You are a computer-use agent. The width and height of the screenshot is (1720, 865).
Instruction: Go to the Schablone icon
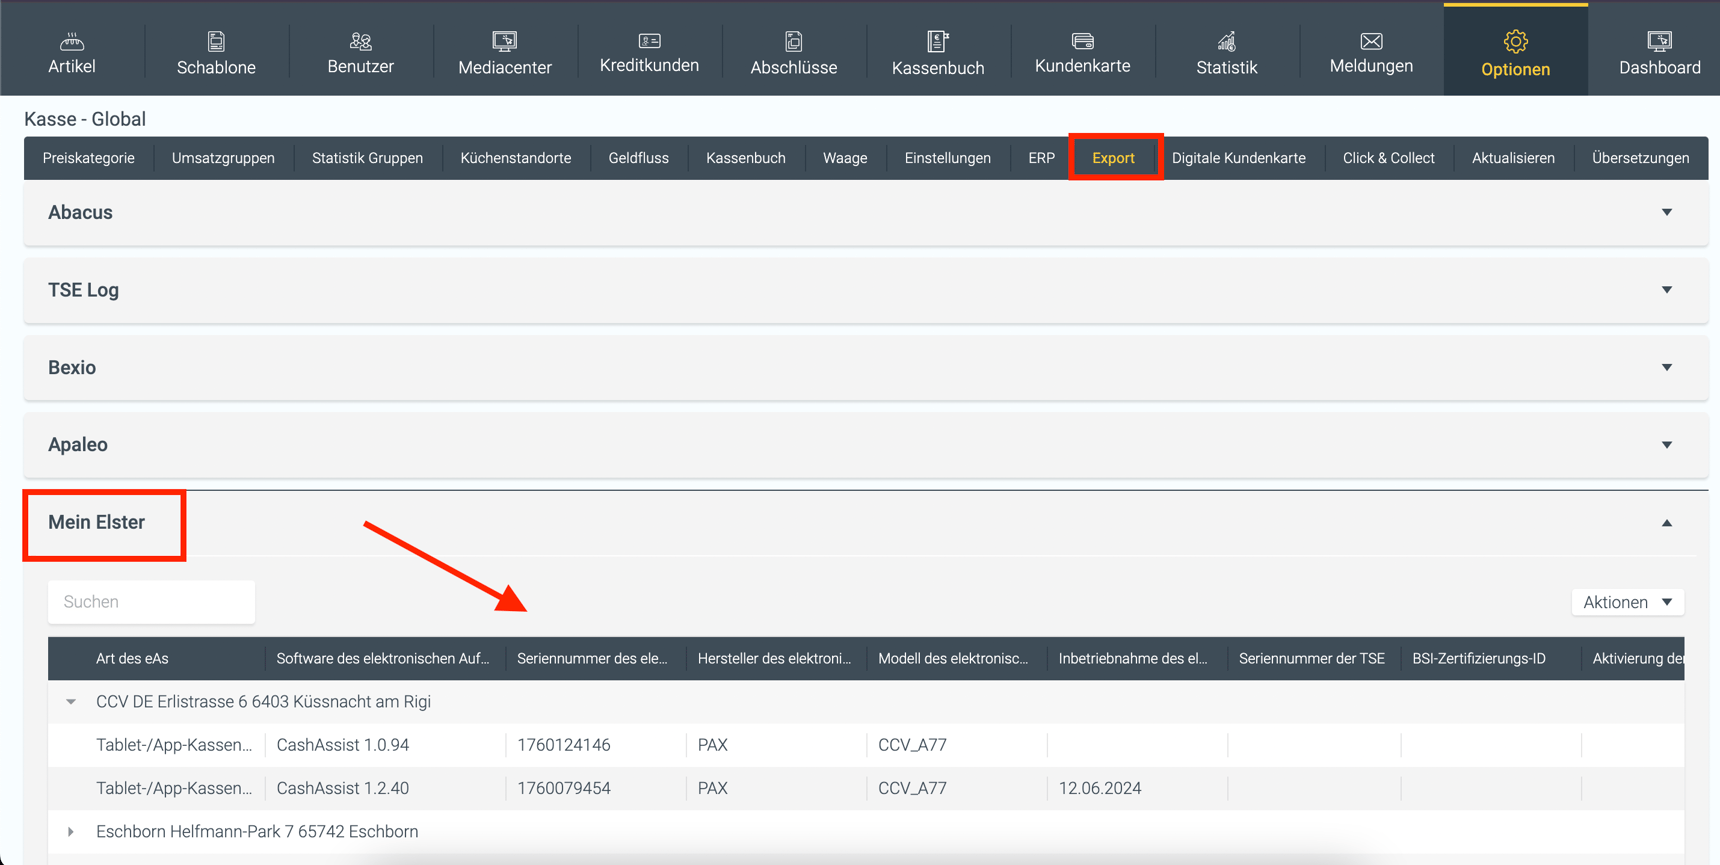pos(216,42)
